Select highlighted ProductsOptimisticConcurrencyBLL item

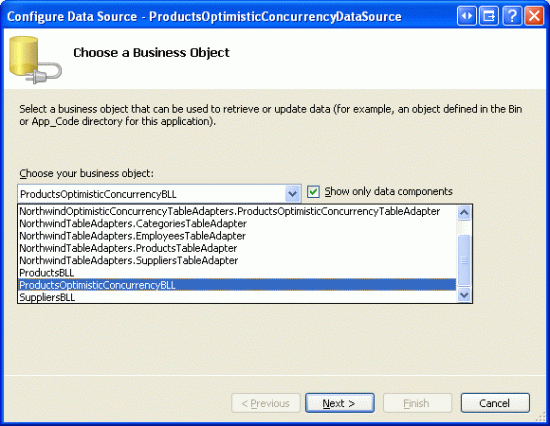point(237,285)
